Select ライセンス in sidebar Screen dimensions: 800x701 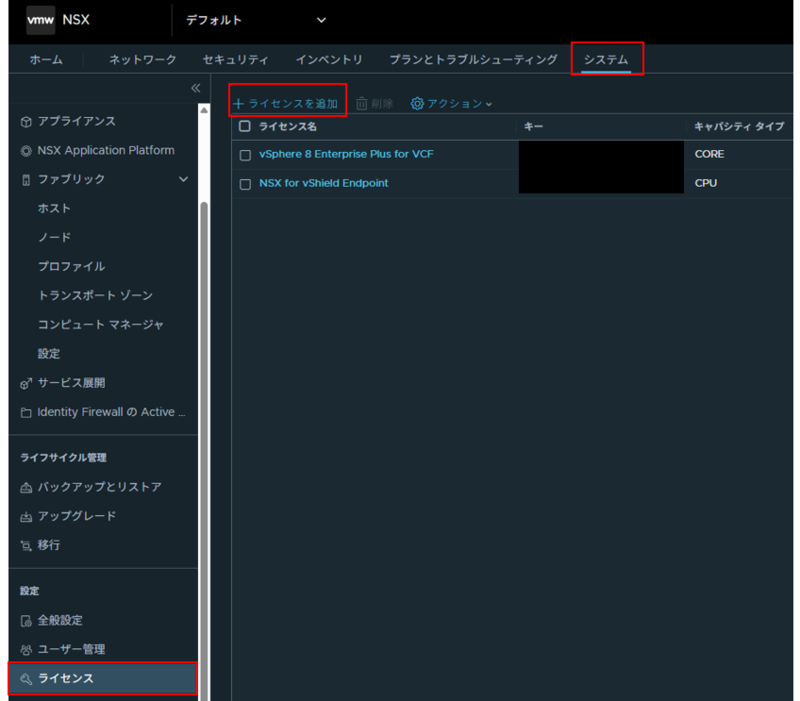point(104,679)
